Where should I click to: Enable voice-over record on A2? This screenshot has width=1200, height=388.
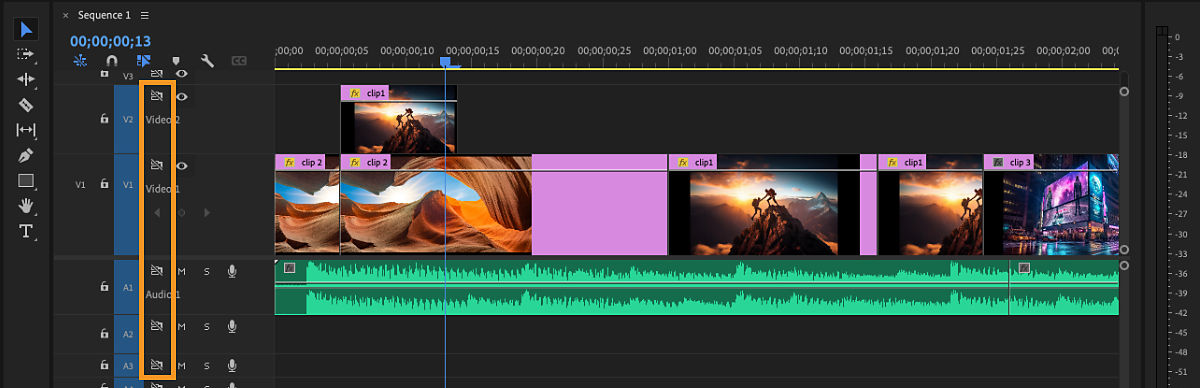click(232, 326)
